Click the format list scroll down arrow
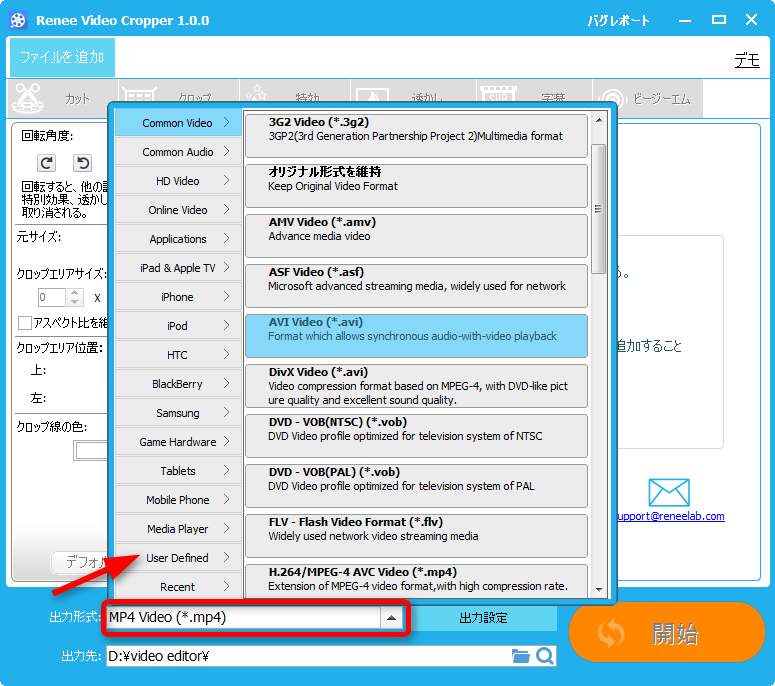775x686 pixels. pos(599,589)
